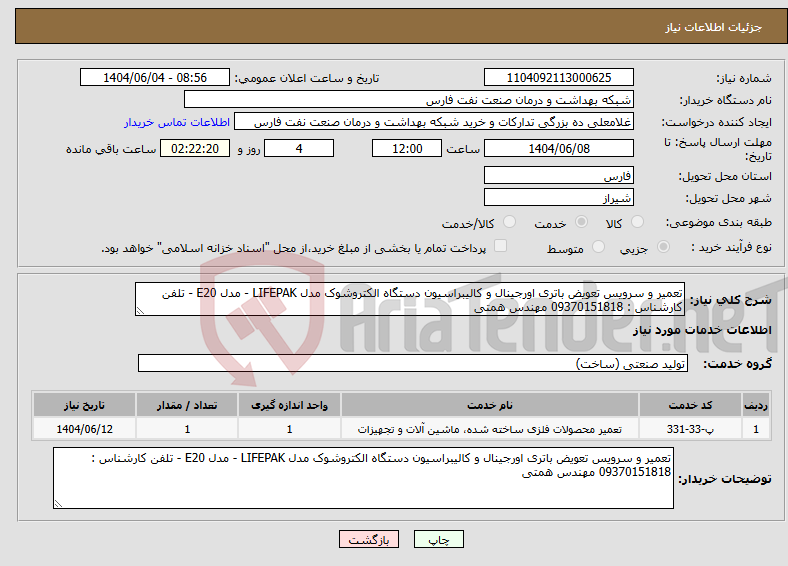Click the remaining time field 02:22:20
This screenshot has height=566, width=788.
[195, 148]
